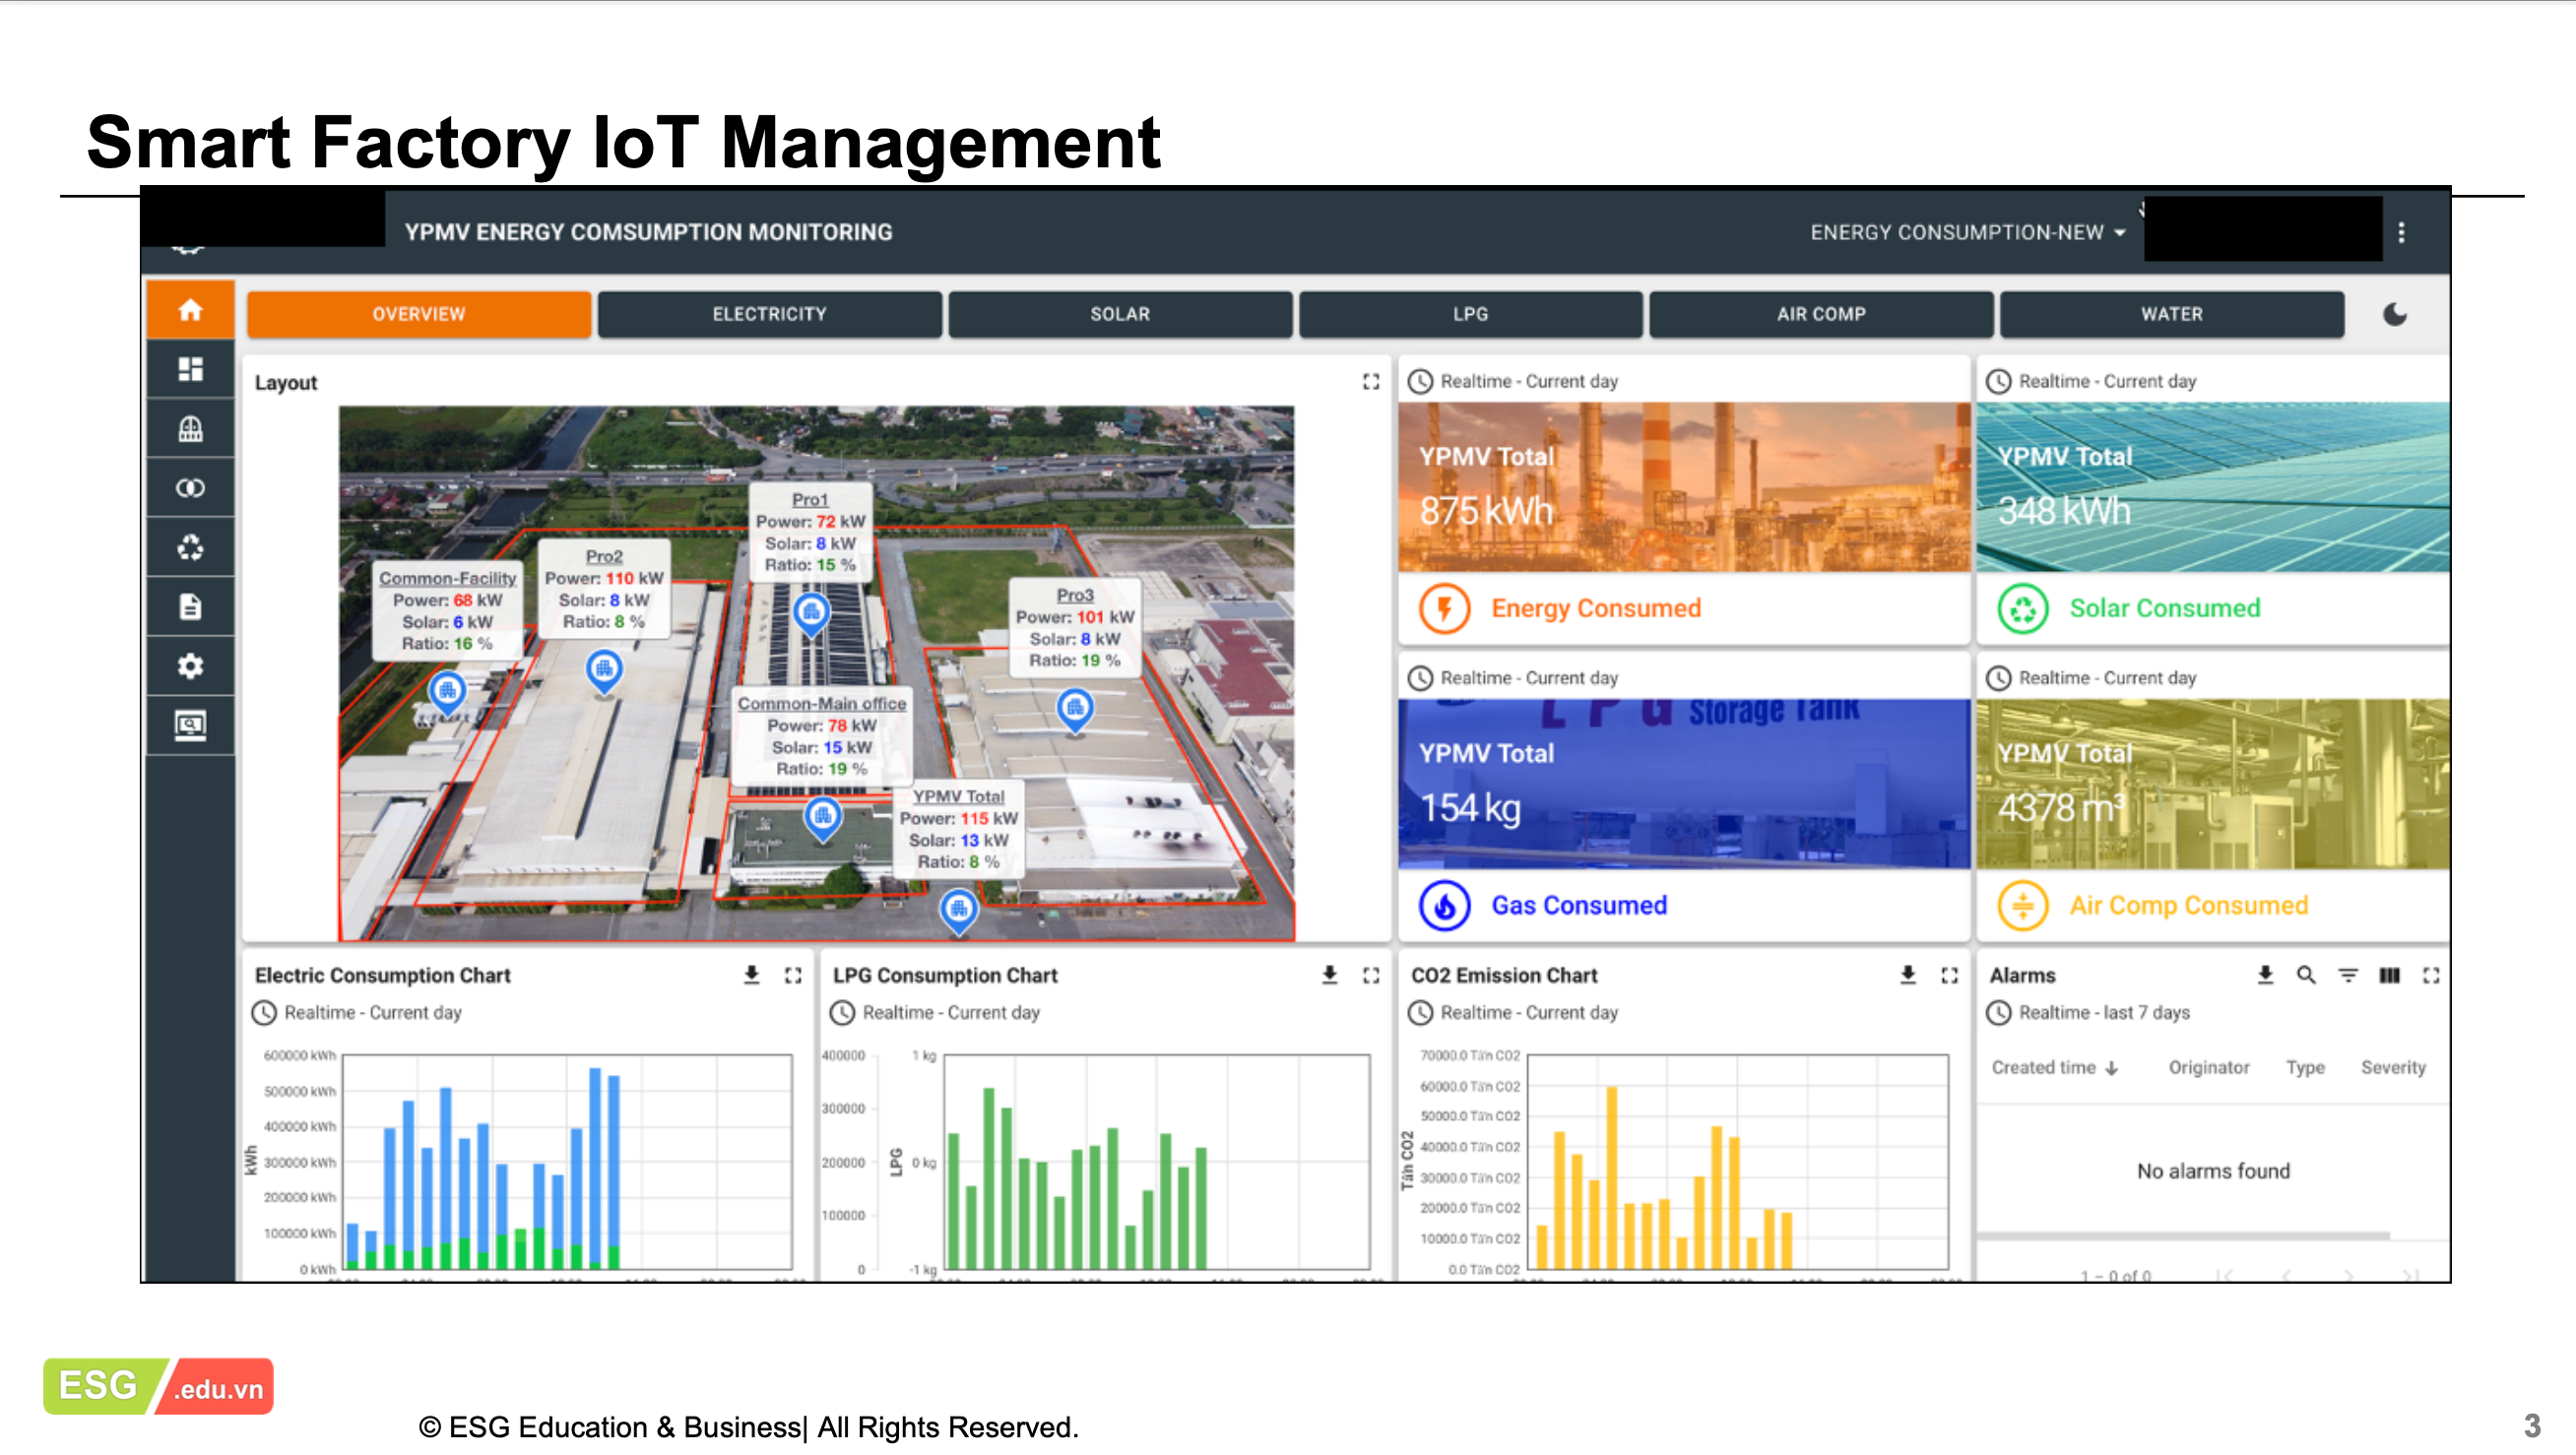The image size is (2576, 1455).
Task: Open the dashboards grid icon in sidebar
Action: (x=190, y=370)
